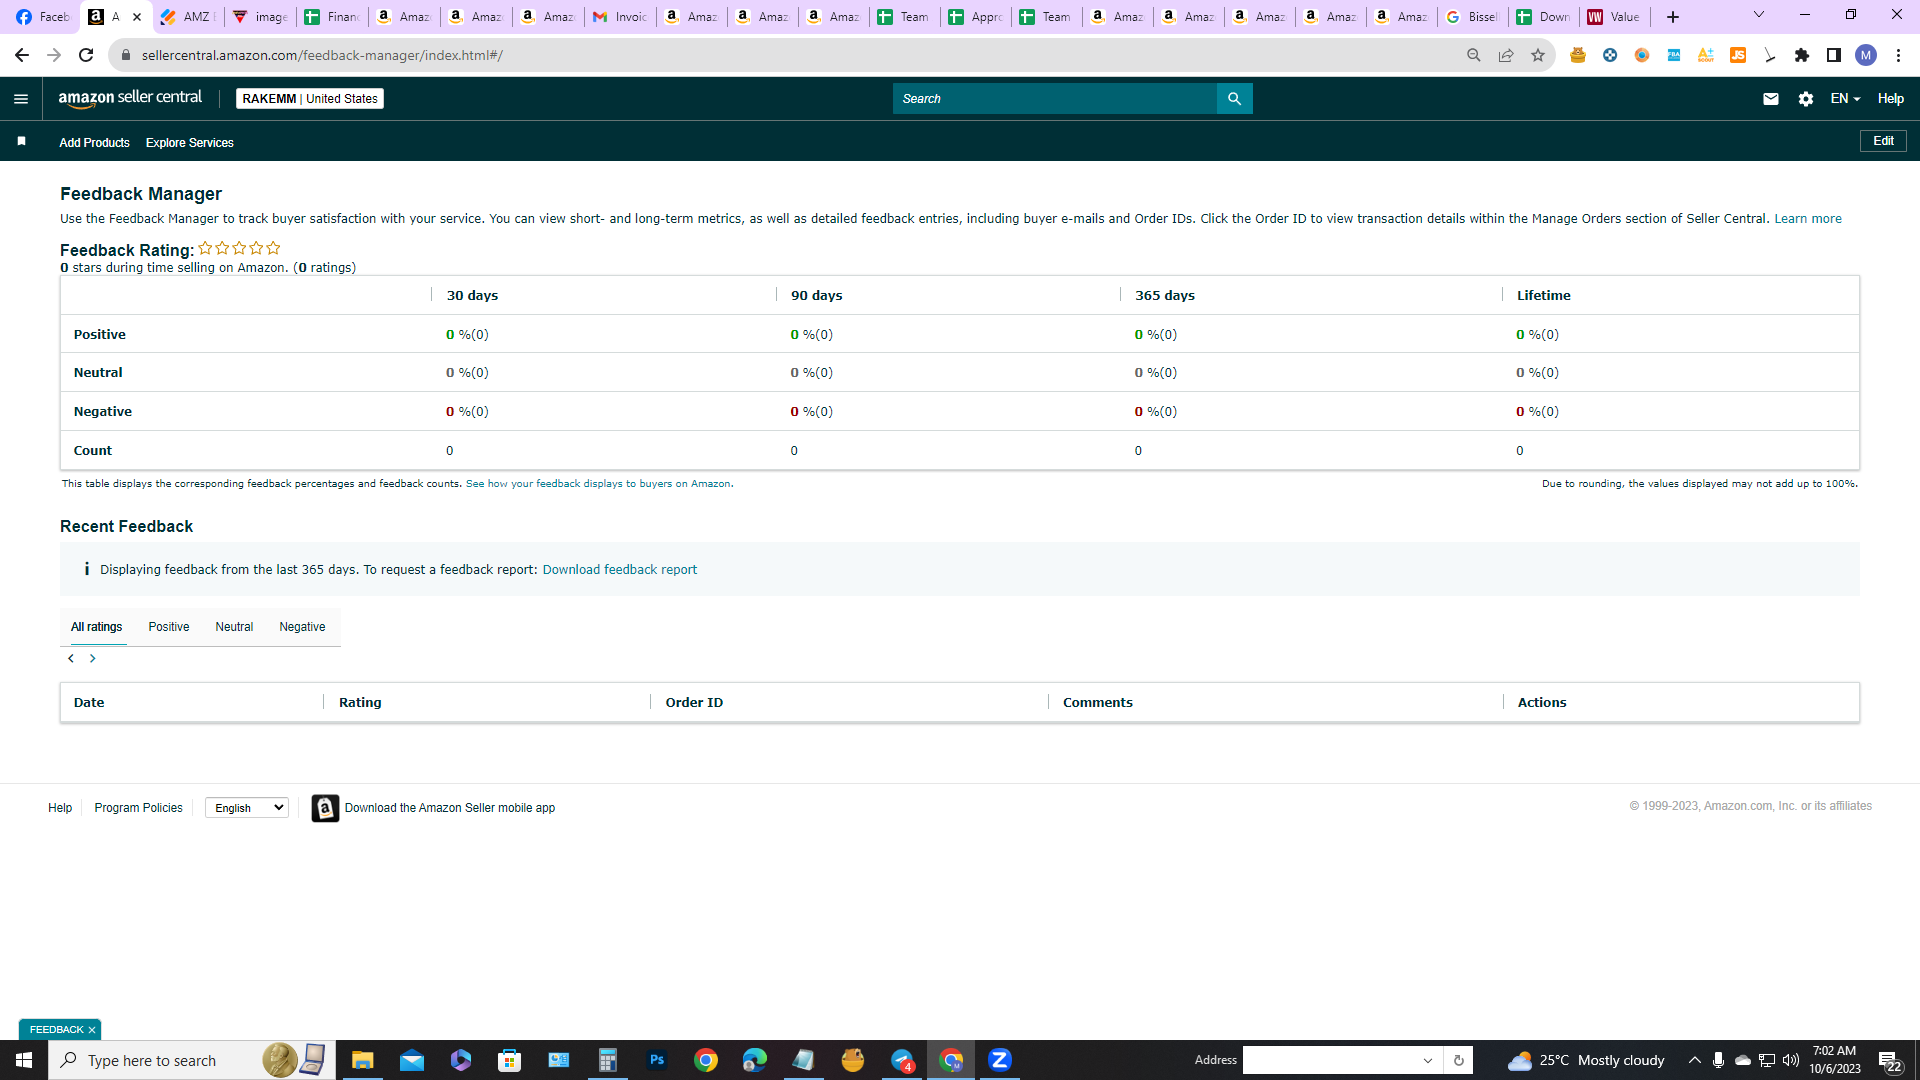Open Microsoft Store from taskbar

point(510,1060)
